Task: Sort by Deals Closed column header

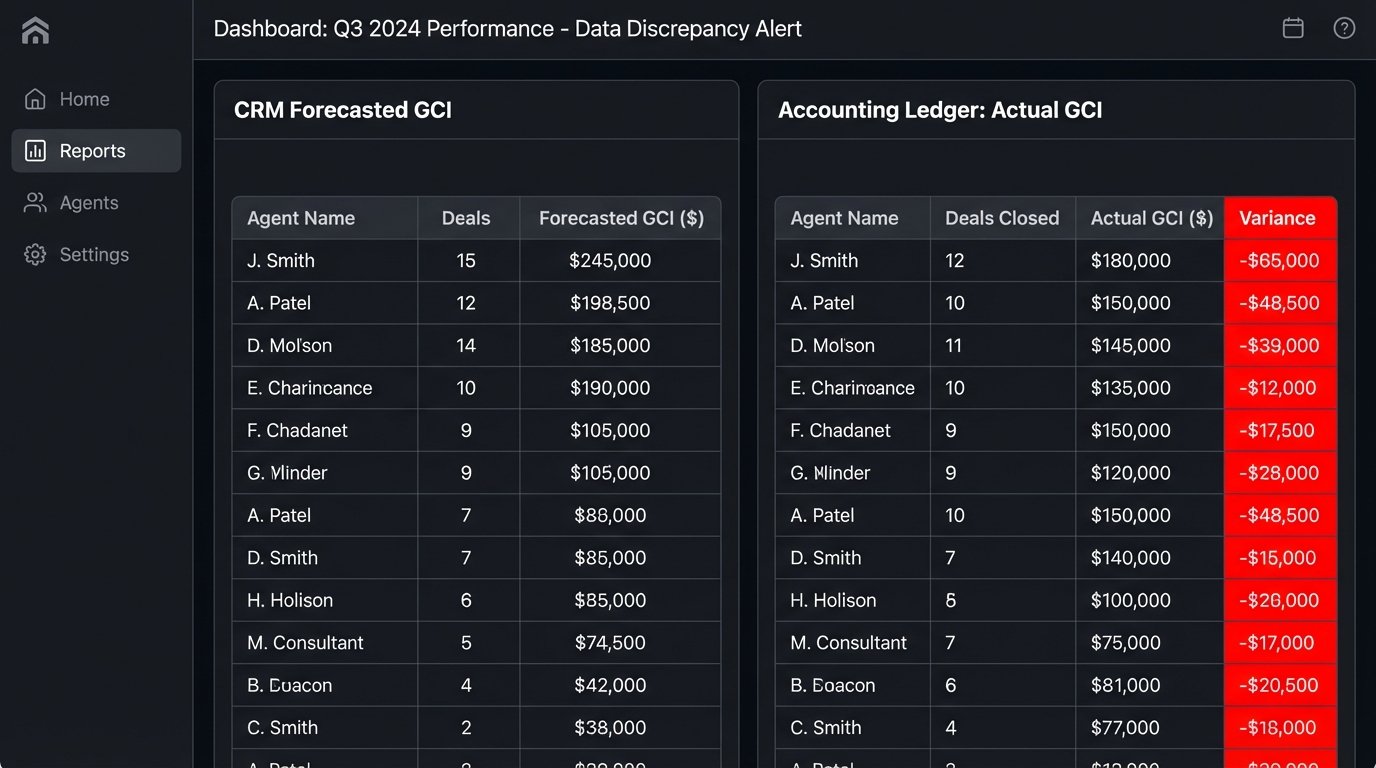Action: pyautogui.click(x=1001, y=218)
